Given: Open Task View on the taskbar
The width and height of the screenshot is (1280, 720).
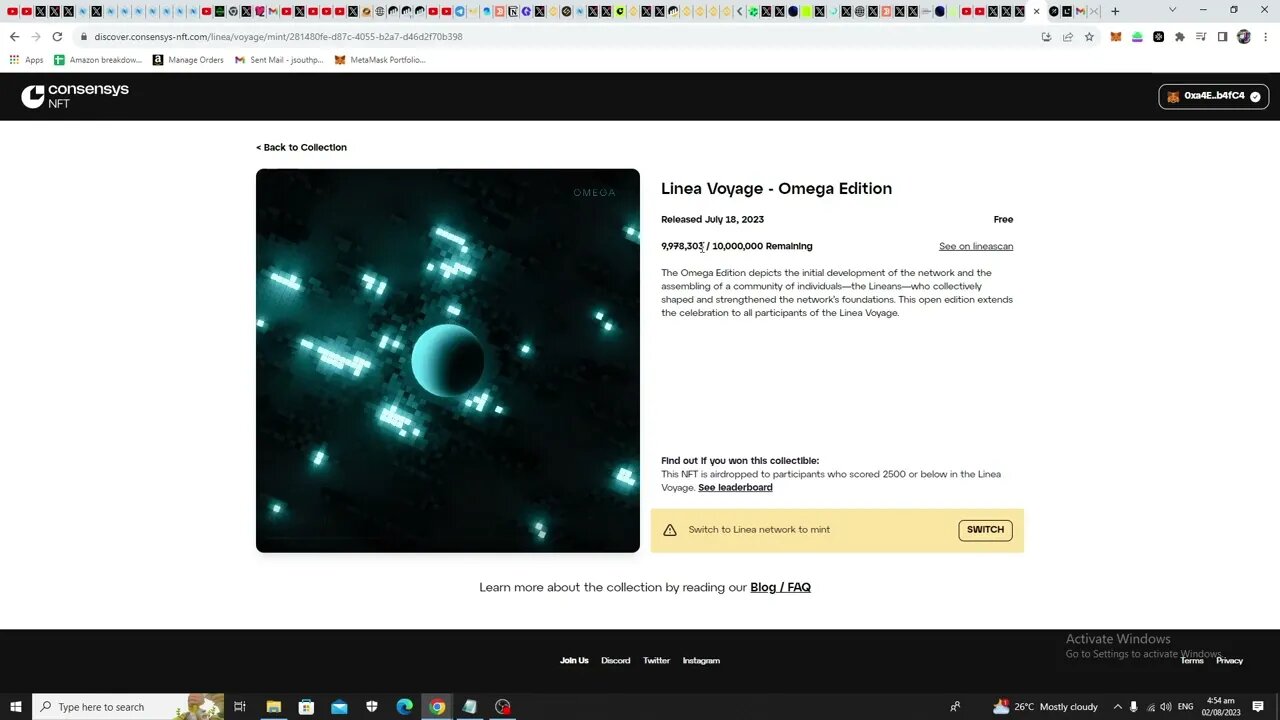Looking at the screenshot, I should point(240,707).
